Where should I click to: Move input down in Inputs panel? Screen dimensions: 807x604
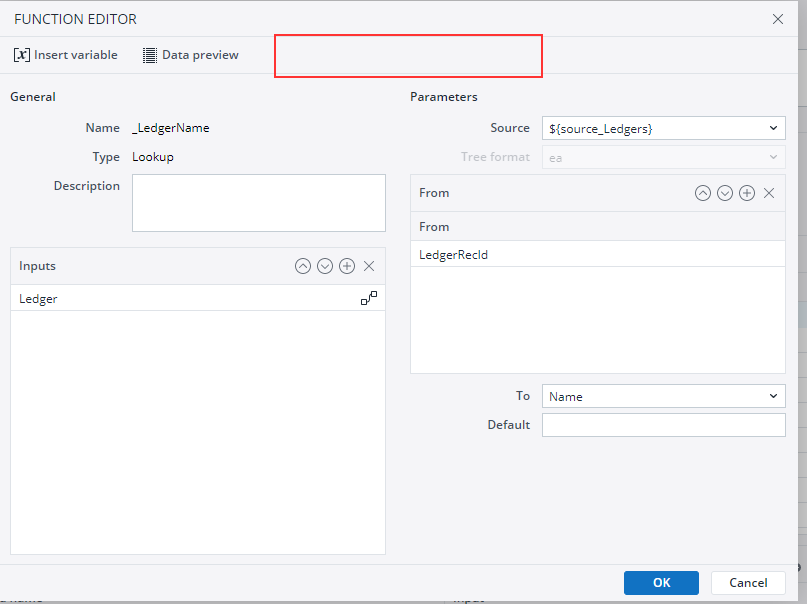pyautogui.click(x=325, y=266)
